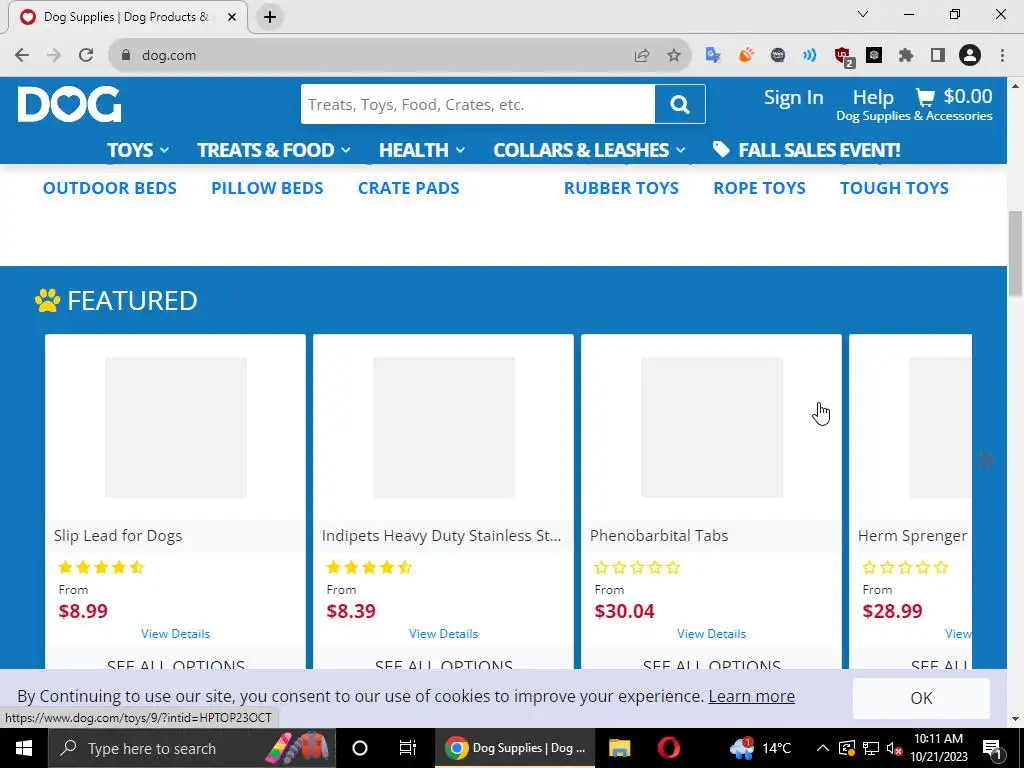
Task: Close the Dog Supplies browser tab
Action: point(232,17)
